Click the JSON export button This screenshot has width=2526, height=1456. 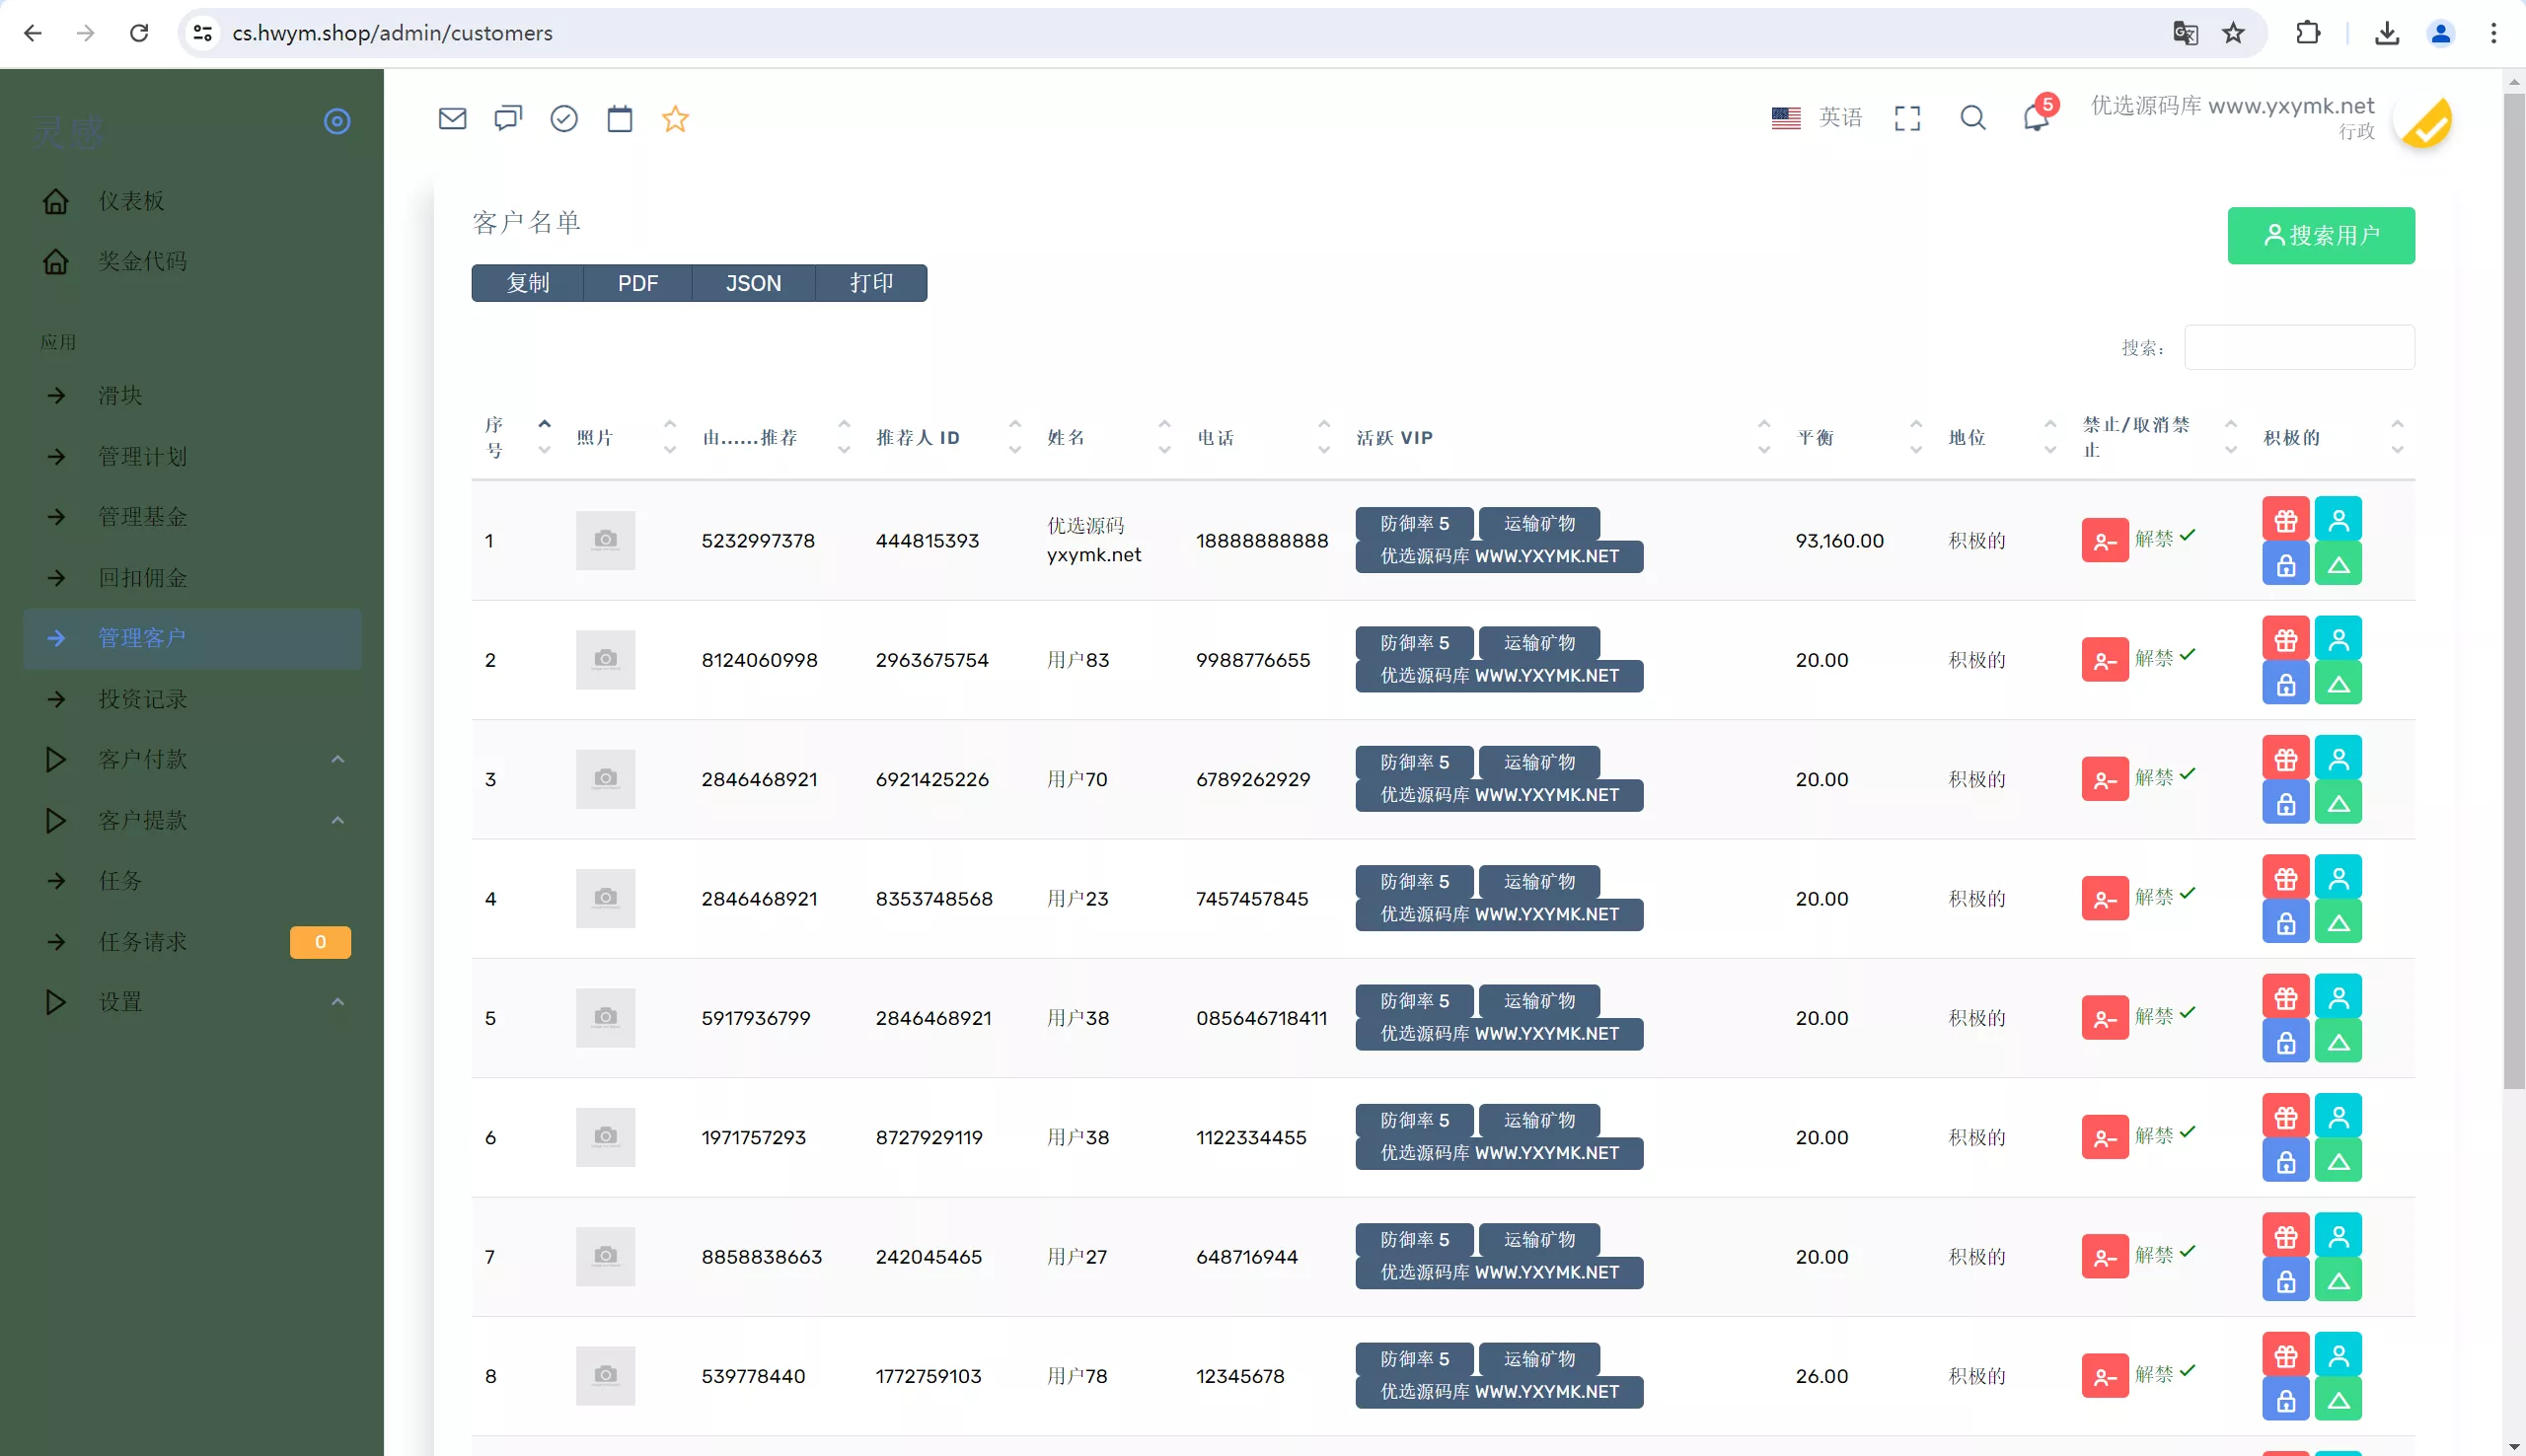[x=753, y=283]
